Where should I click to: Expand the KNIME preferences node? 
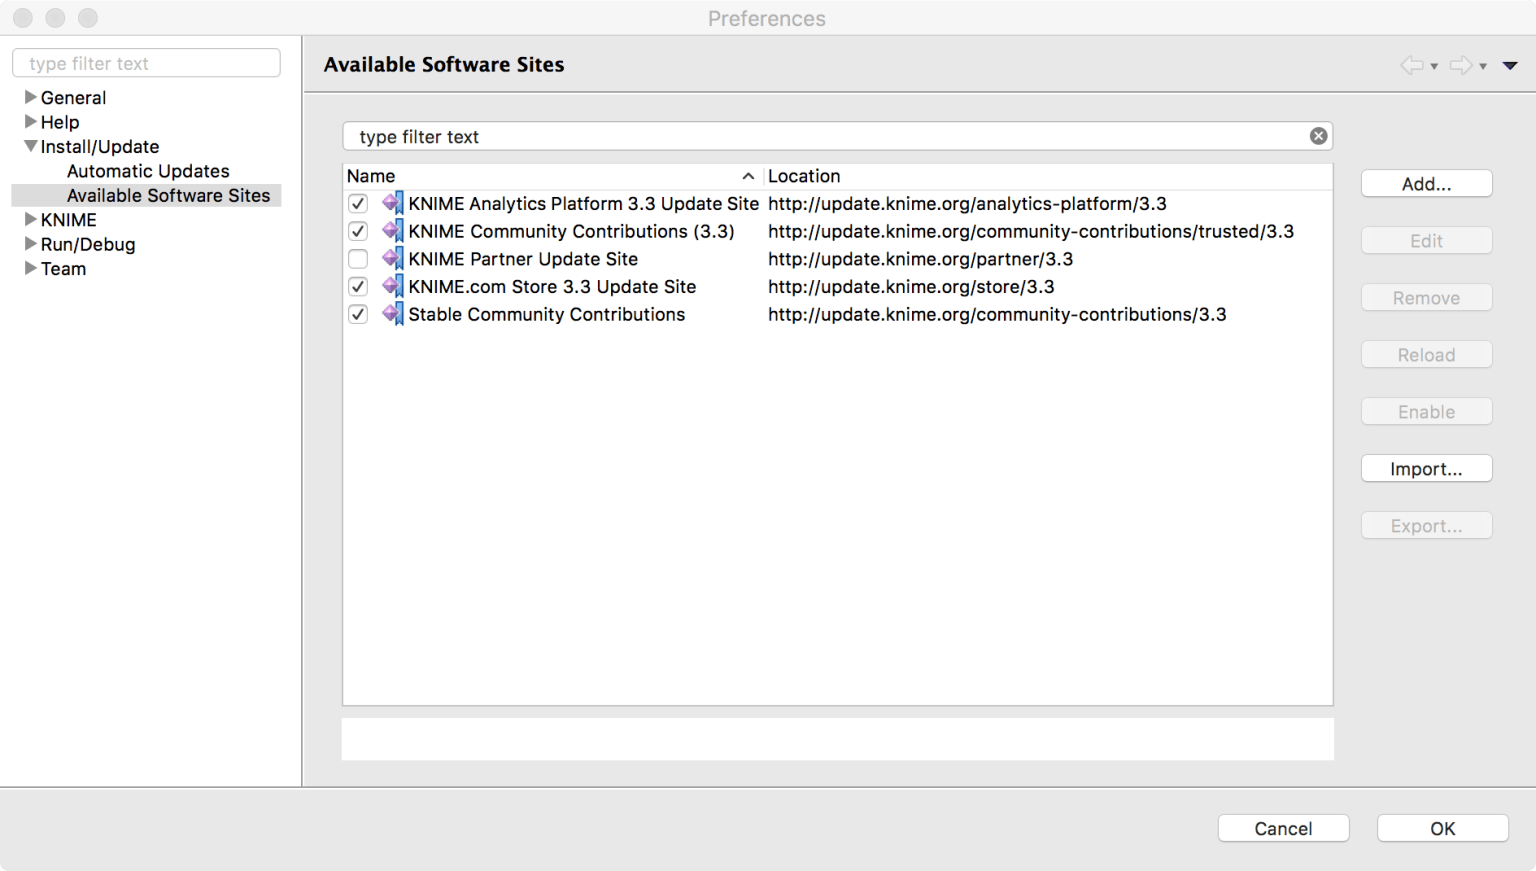point(30,219)
